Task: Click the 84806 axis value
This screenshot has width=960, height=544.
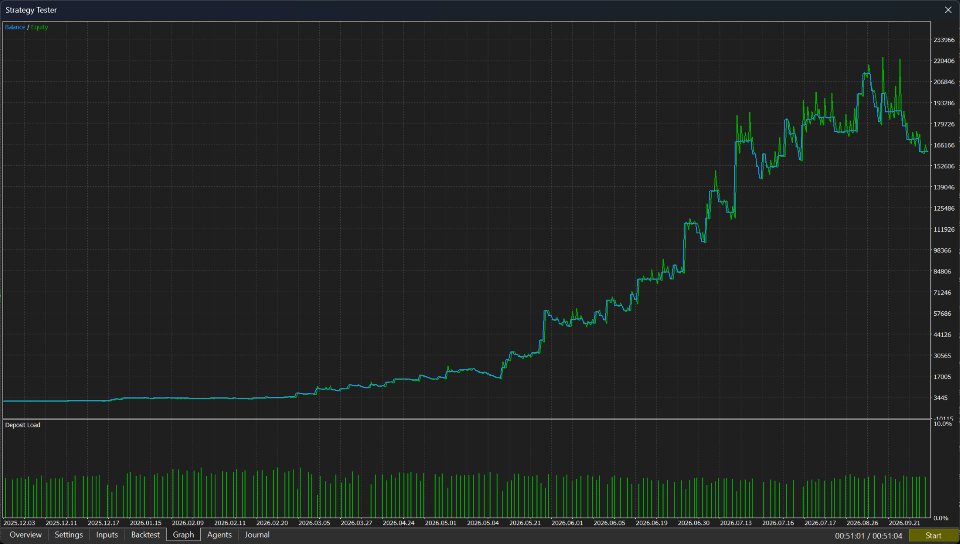Action: pyautogui.click(x=943, y=272)
